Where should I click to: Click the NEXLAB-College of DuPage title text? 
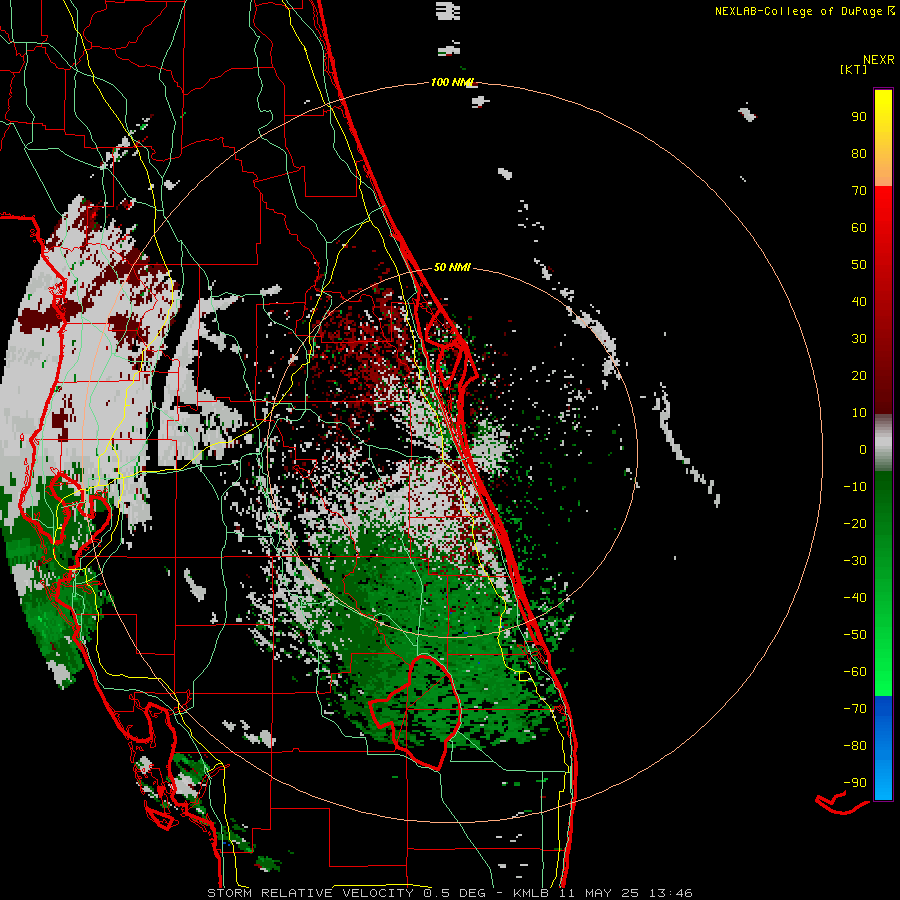pos(798,11)
